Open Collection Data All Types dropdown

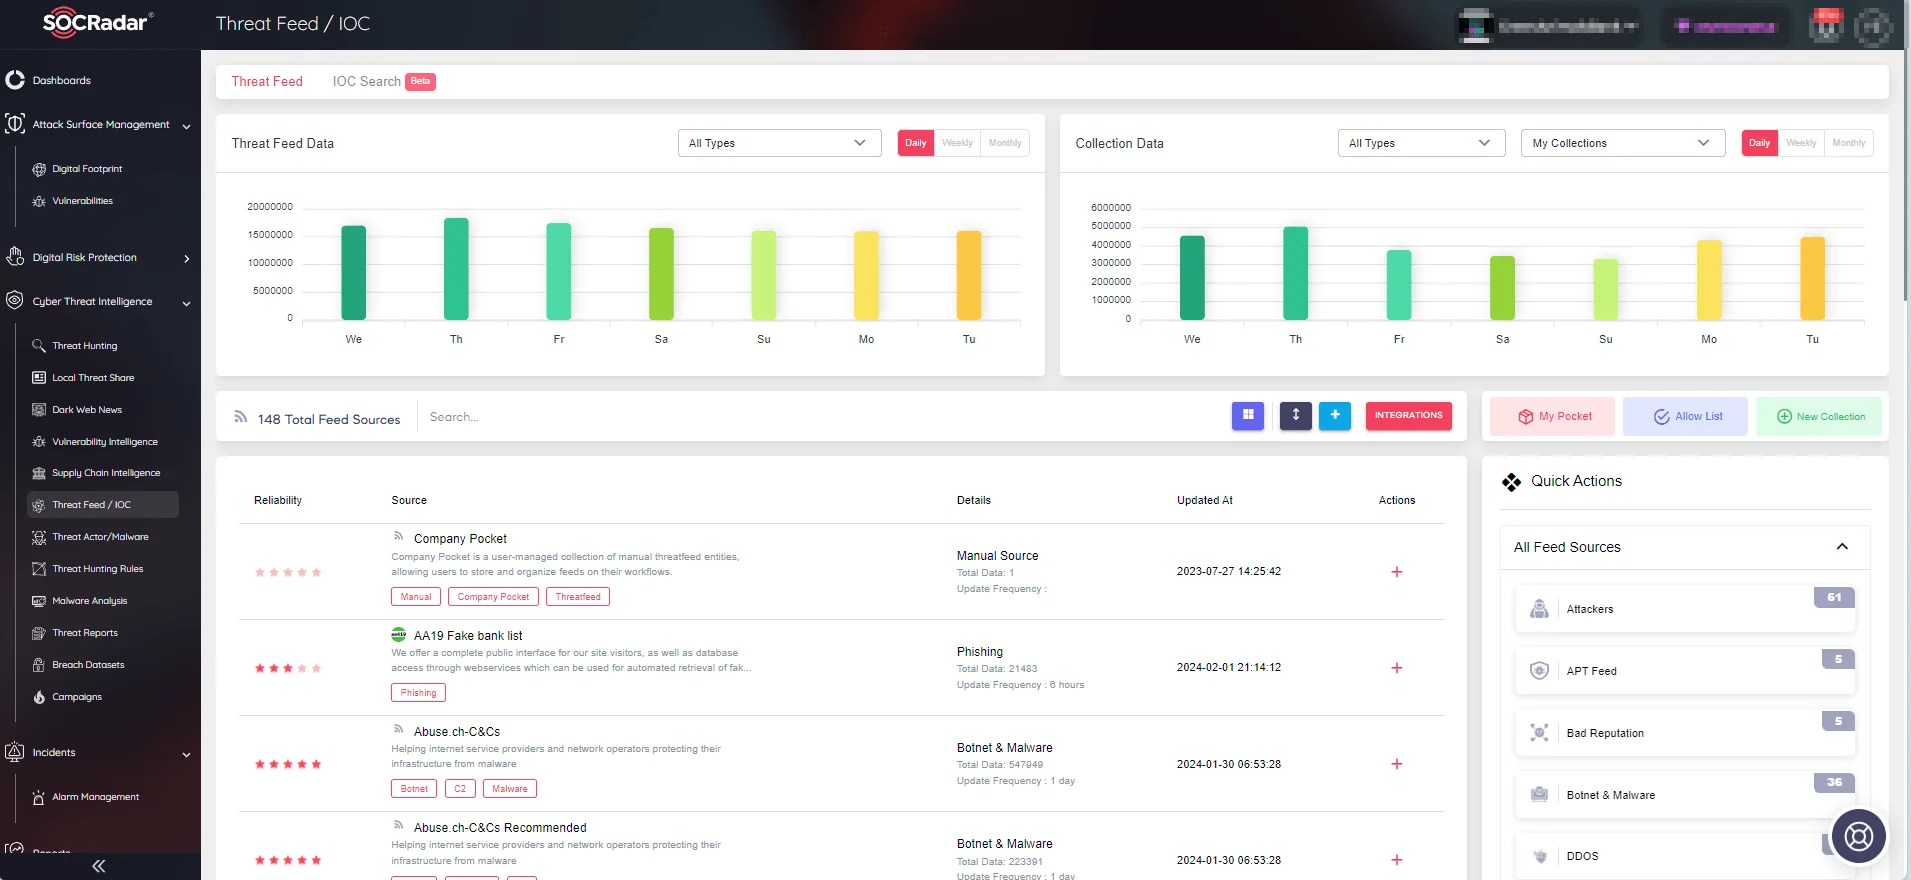point(1422,143)
